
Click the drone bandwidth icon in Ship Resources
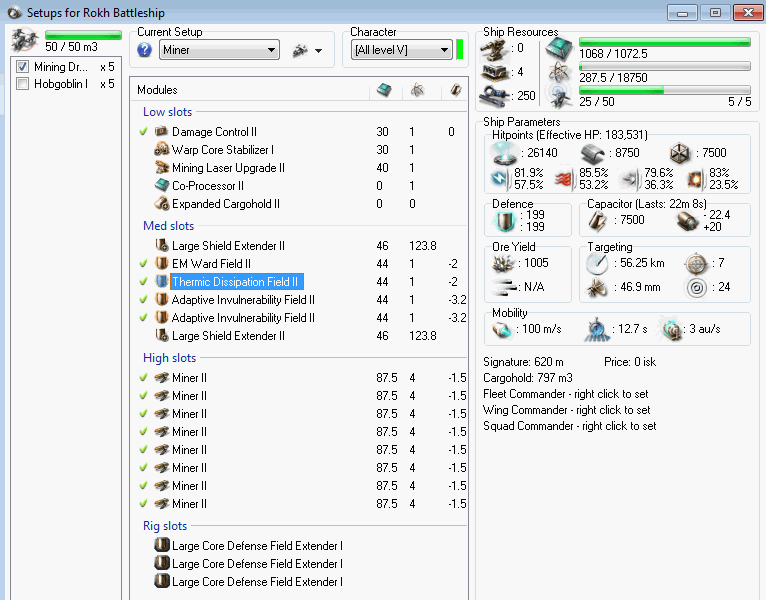(x=559, y=96)
